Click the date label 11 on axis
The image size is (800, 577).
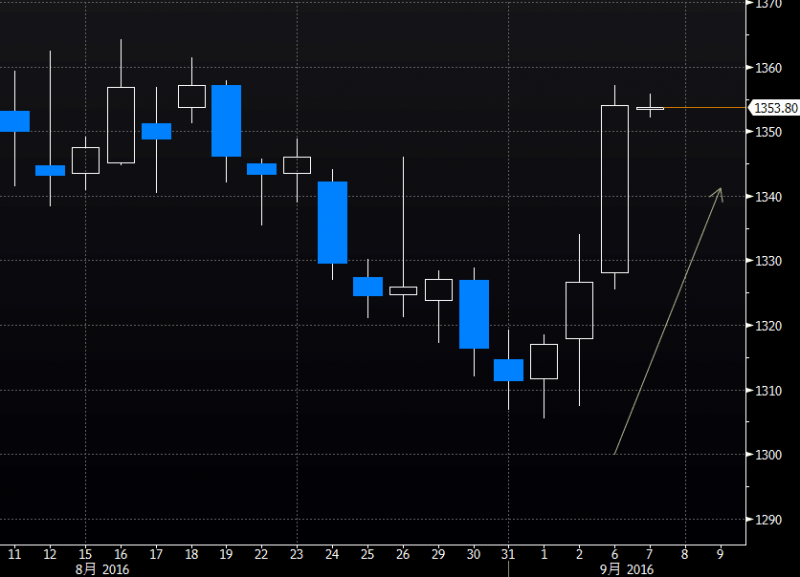tap(14, 554)
